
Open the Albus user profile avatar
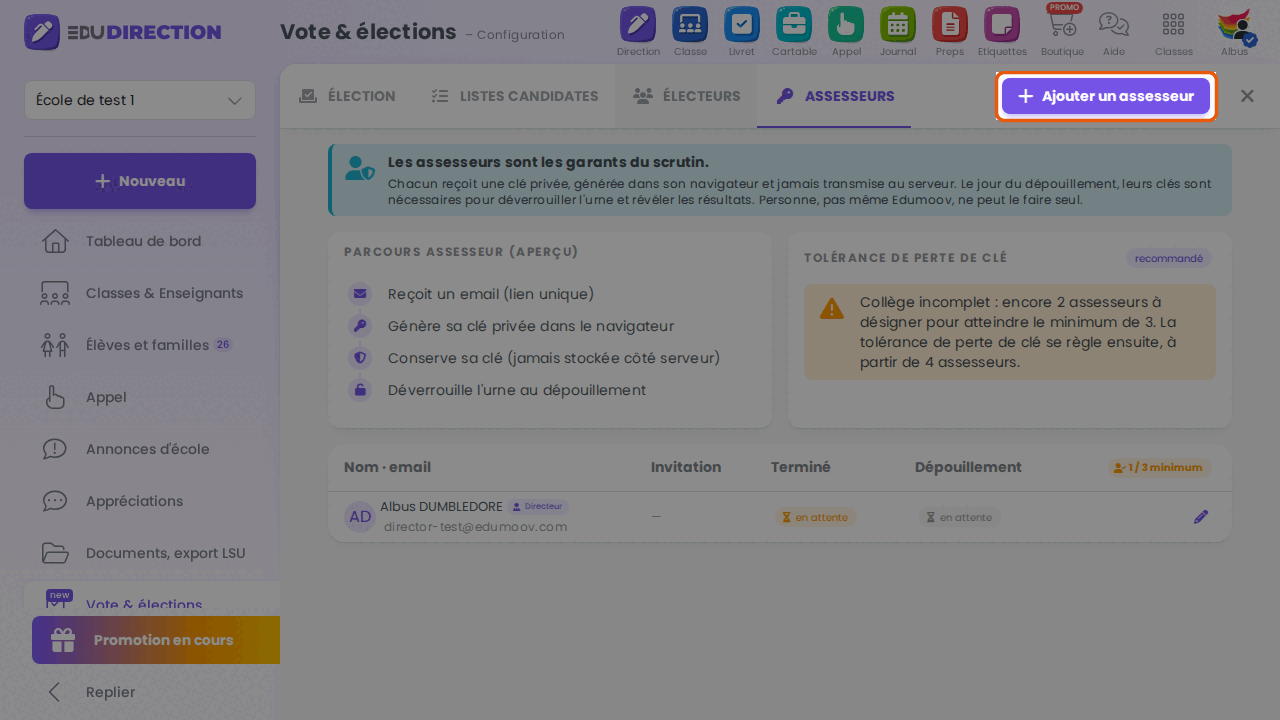[x=1236, y=26]
